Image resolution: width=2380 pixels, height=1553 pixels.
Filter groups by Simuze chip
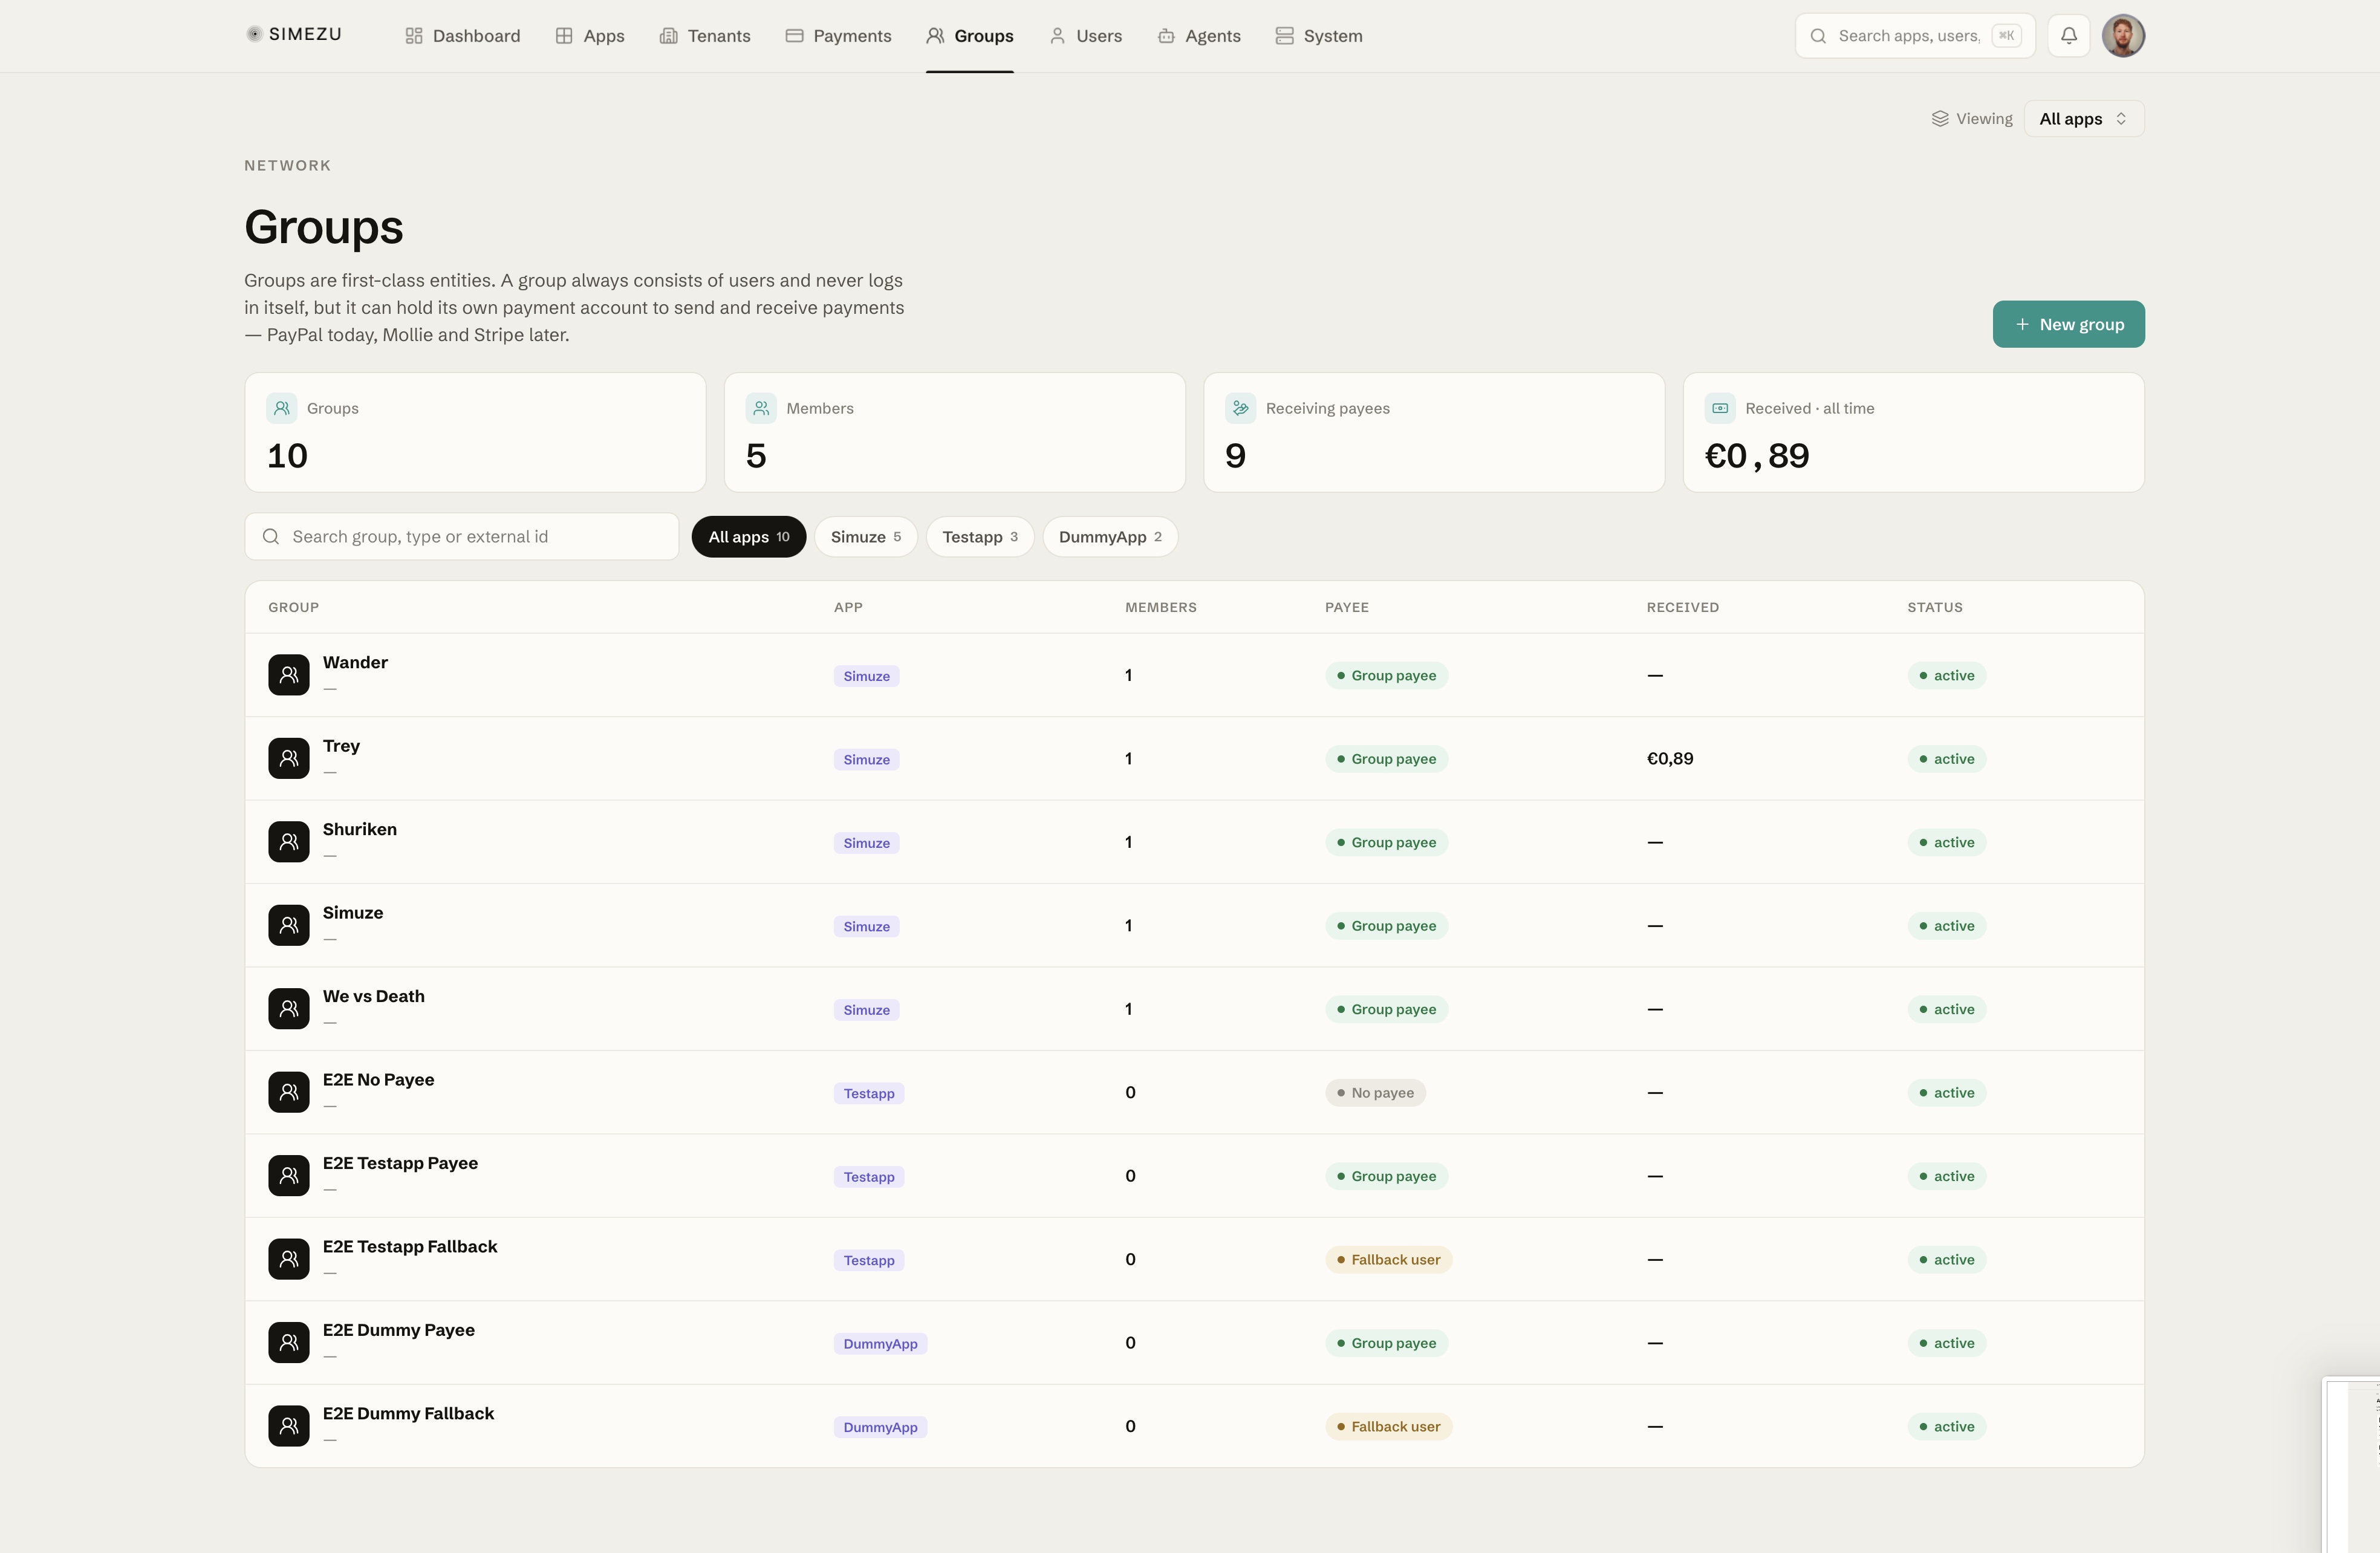865,537
